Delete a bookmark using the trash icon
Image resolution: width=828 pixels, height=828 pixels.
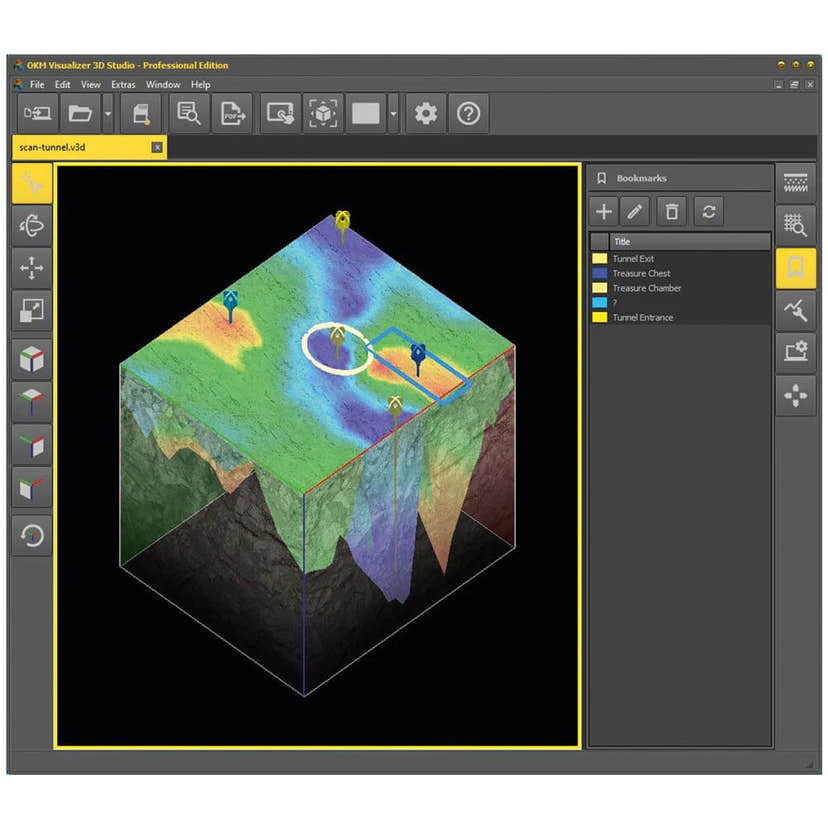(x=671, y=211)
